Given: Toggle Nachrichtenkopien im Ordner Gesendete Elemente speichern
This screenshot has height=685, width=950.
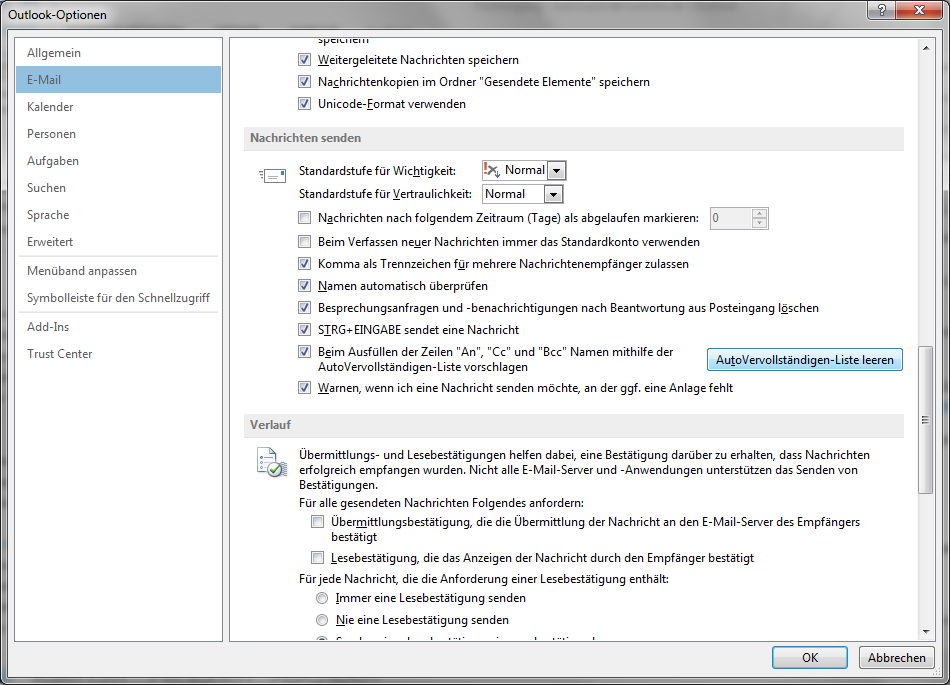Looking at the screenshot, I should point(304,82).
